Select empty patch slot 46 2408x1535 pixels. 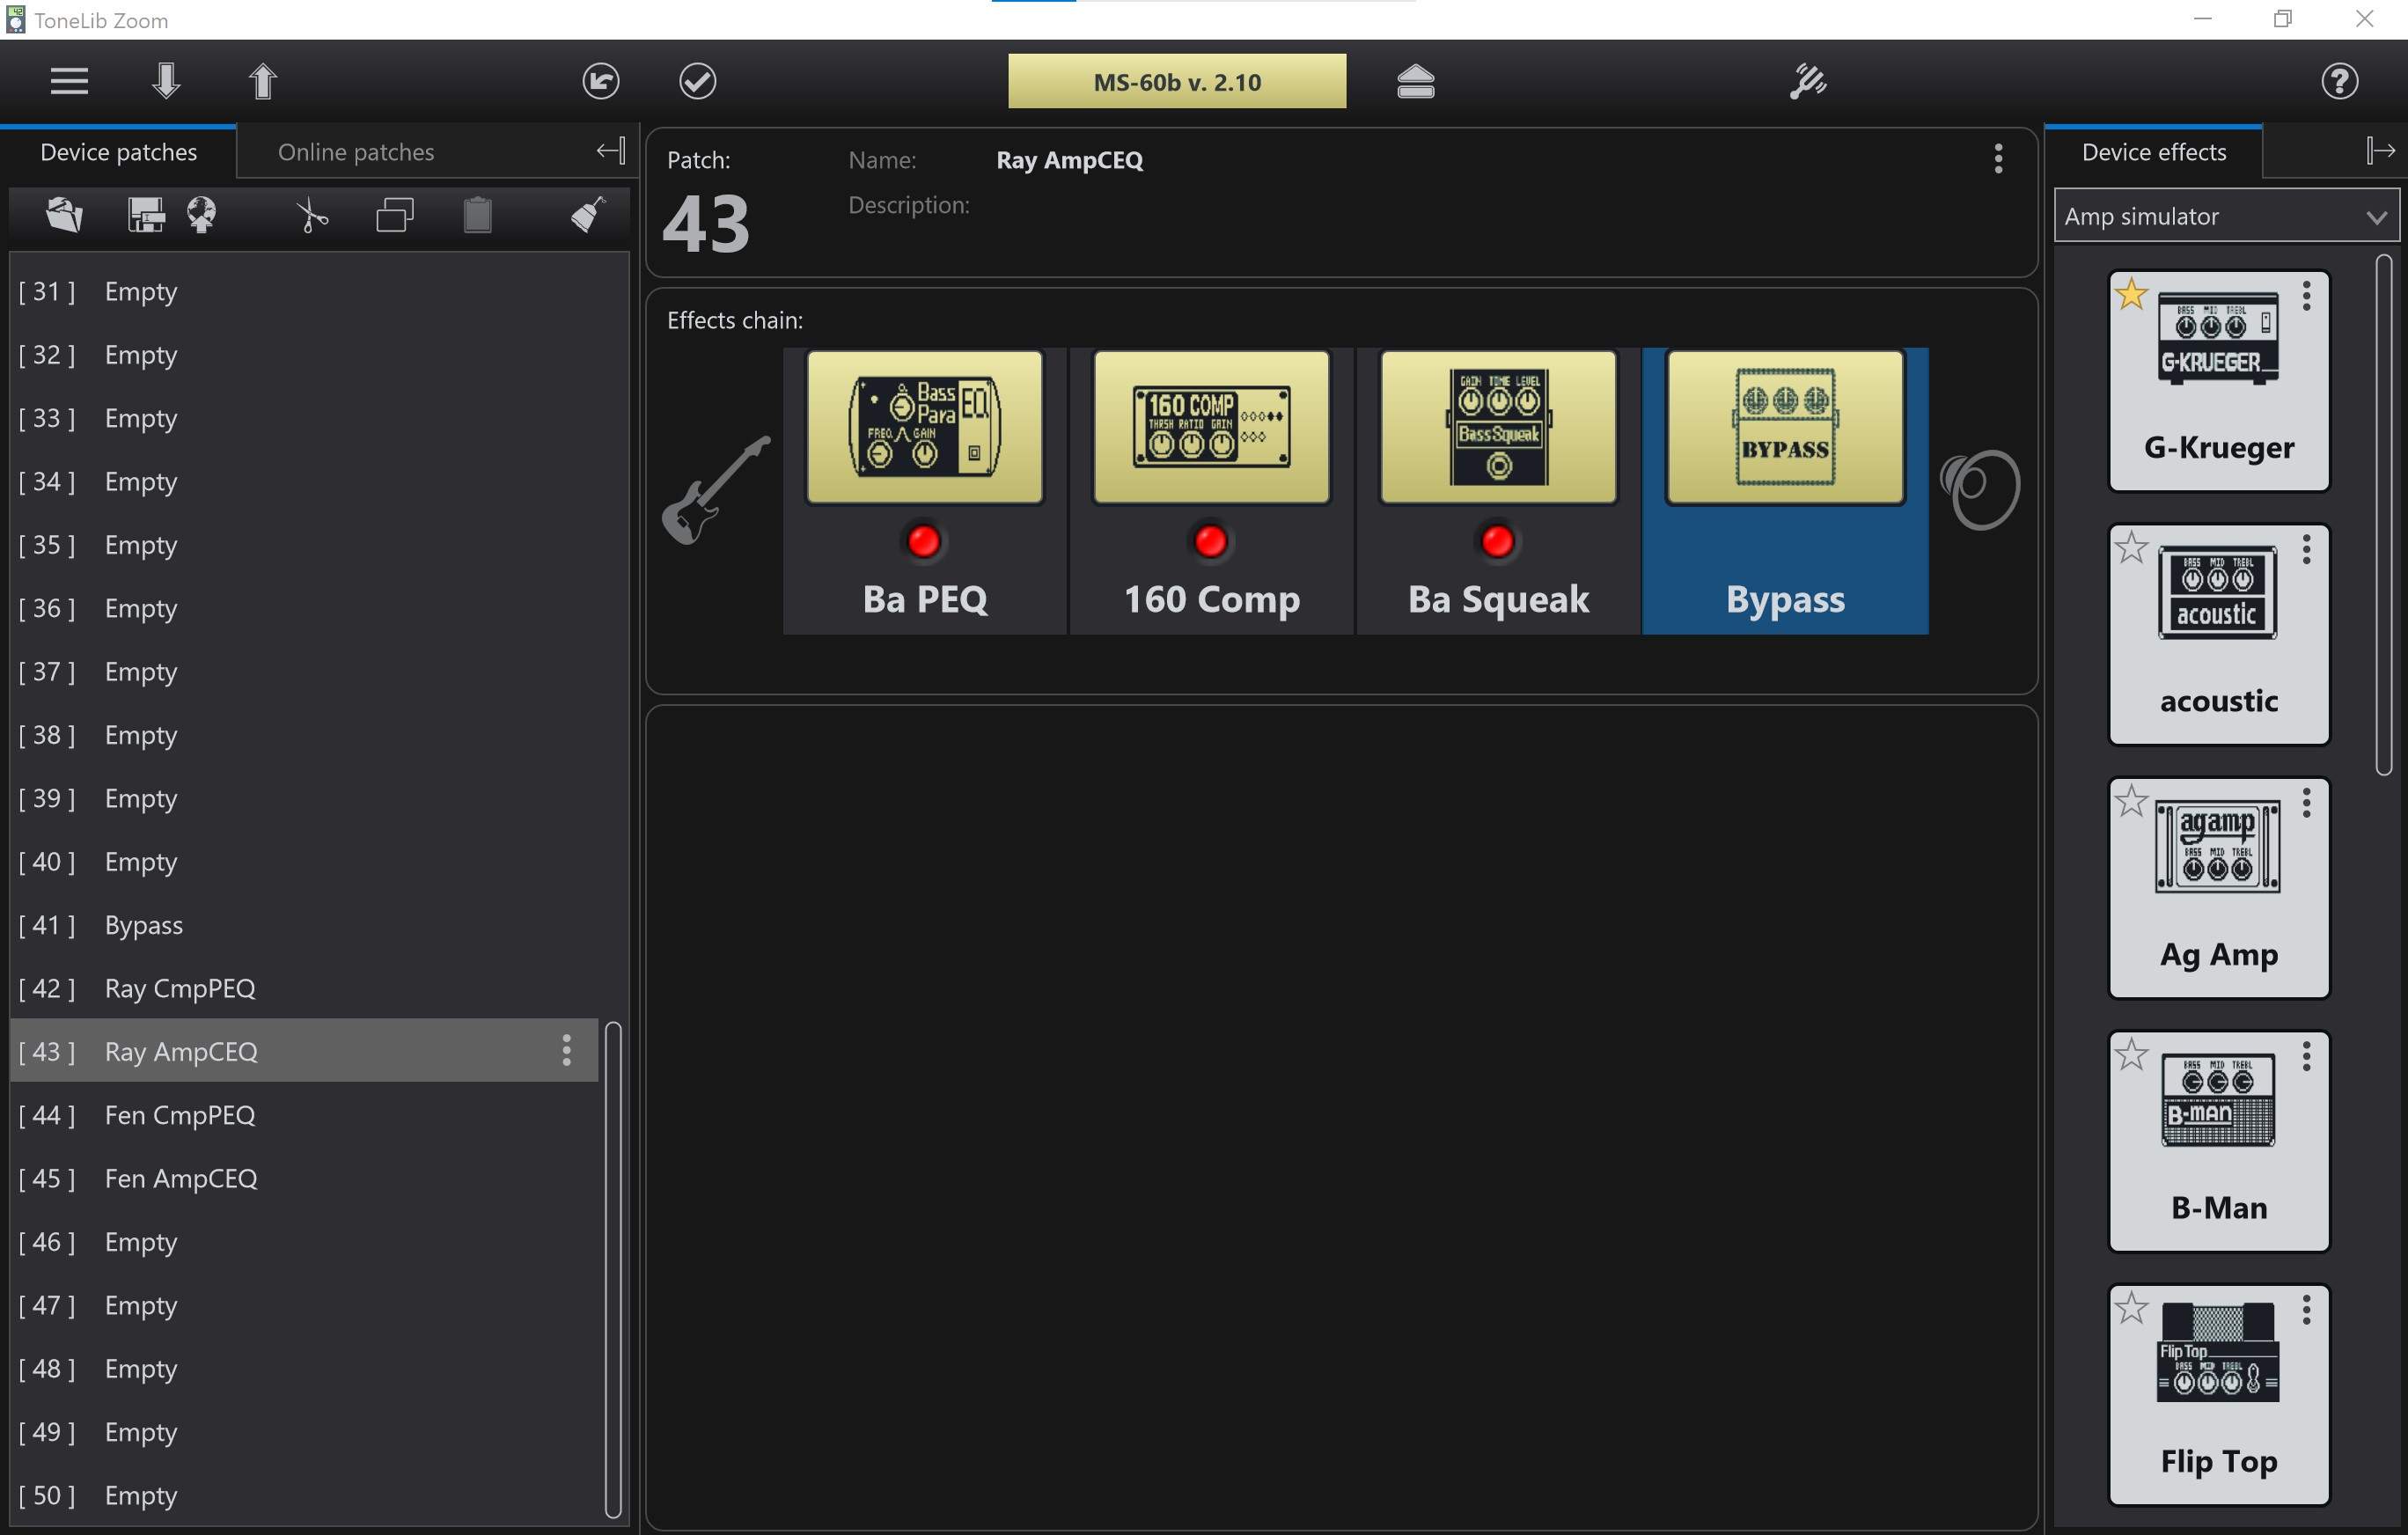click(x=304, y=1241)
